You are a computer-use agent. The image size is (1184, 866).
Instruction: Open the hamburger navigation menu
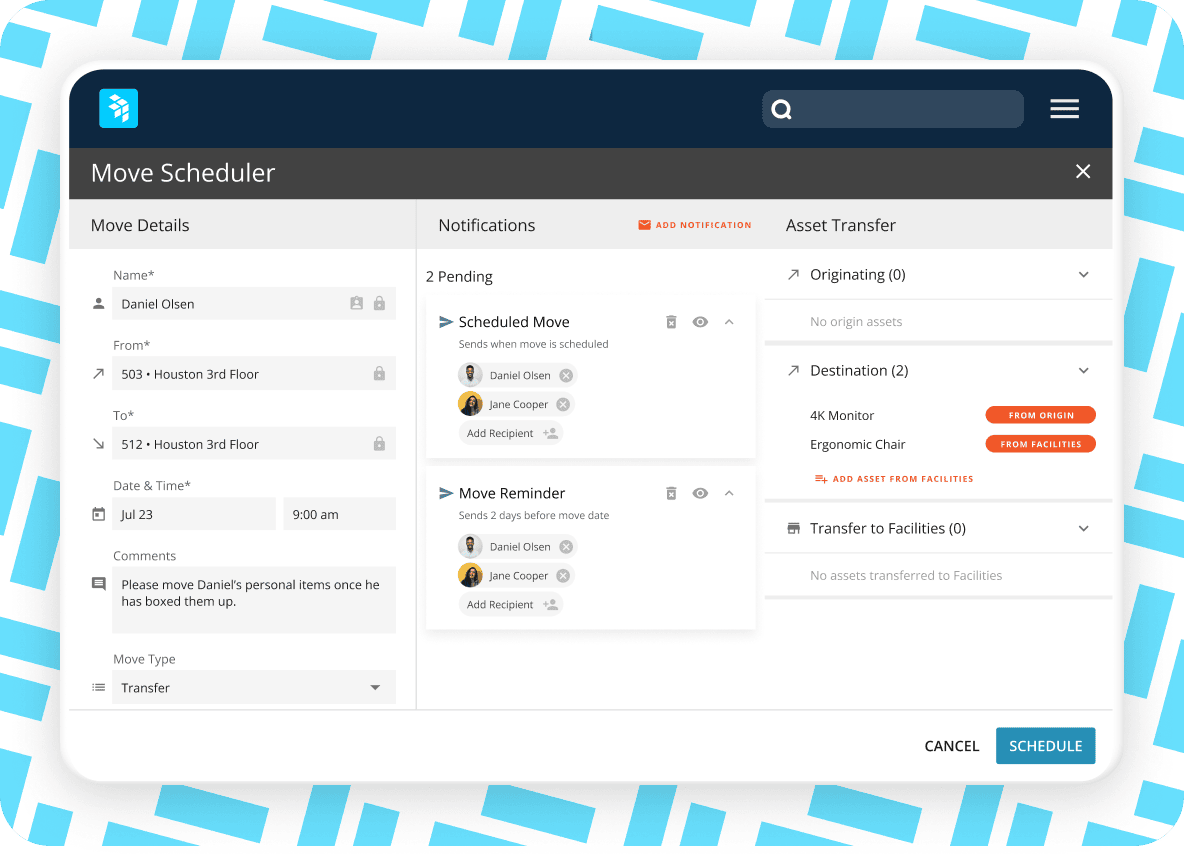point(1064,108)
